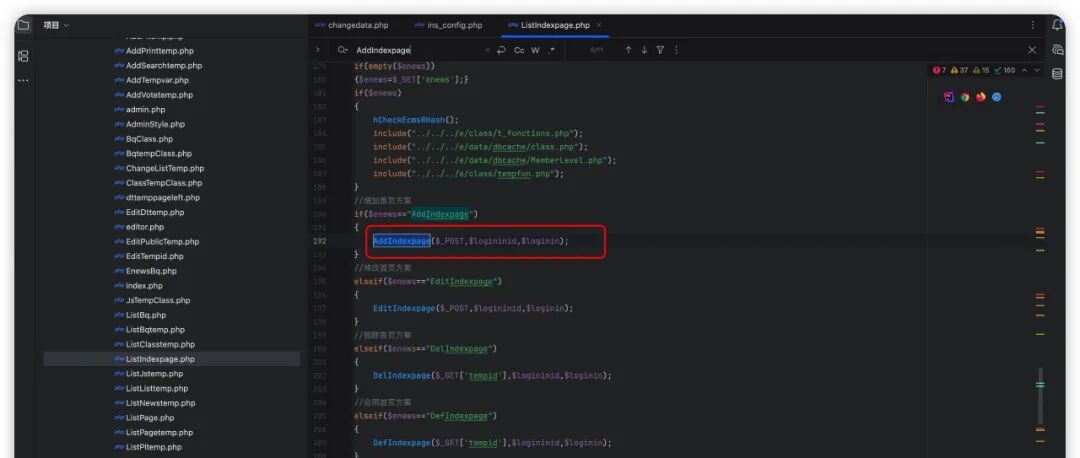Screen dimensions: 1080x458
Task: Select index.php file in tree
Action: (138, 286)
